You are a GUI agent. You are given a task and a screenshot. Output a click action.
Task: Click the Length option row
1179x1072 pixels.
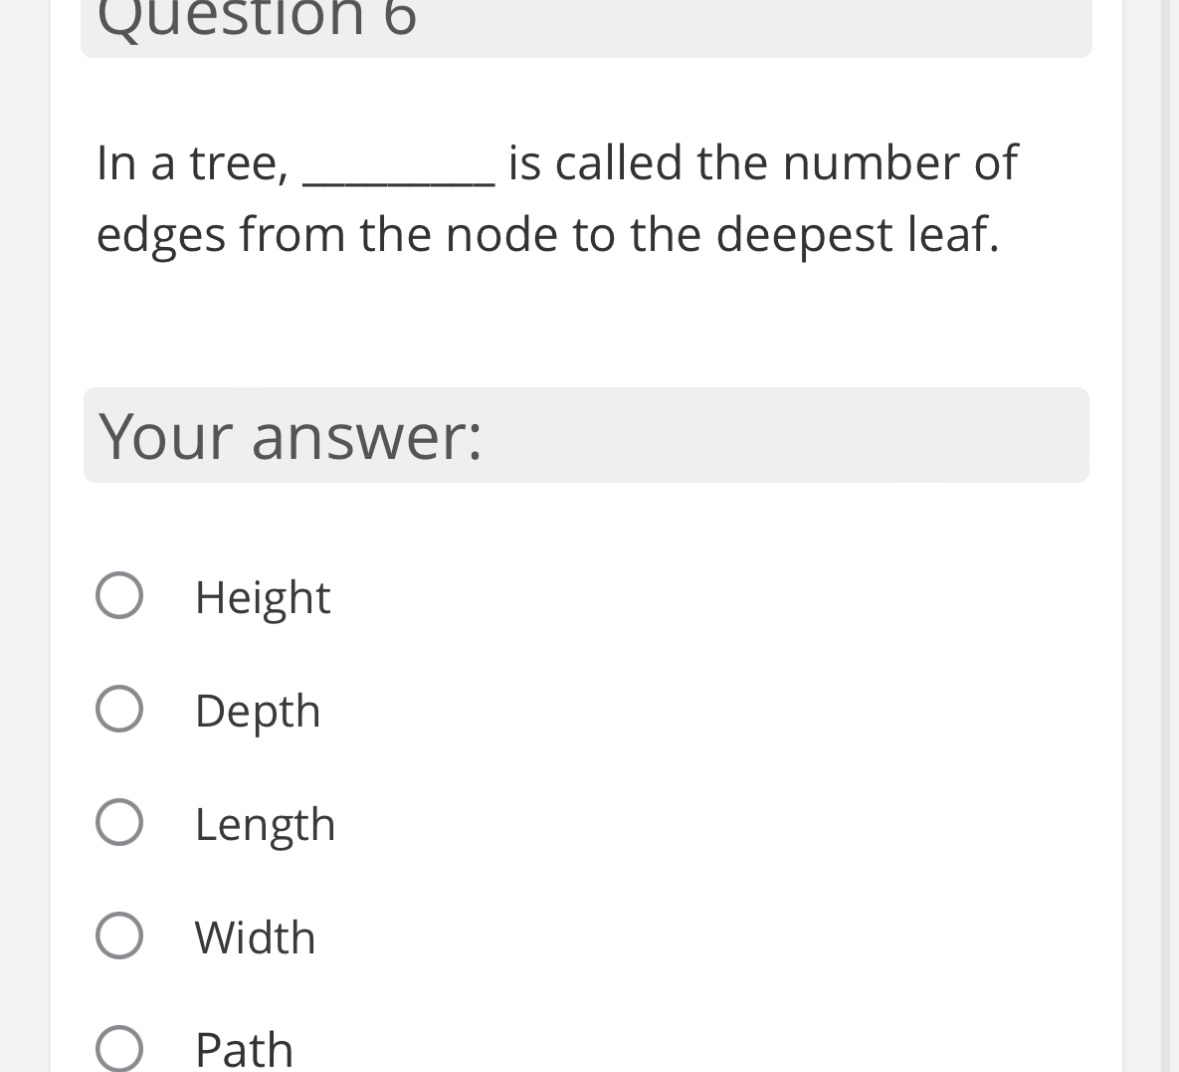click(x=400, y=824)
